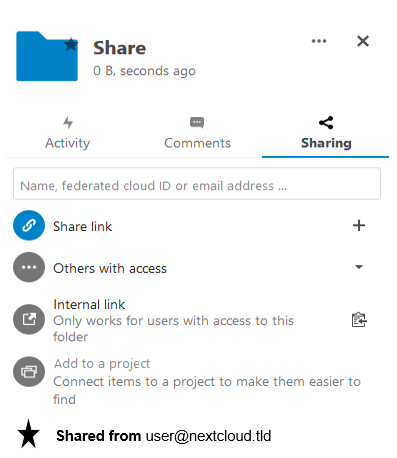
Task: Expand the Others with access list arrow
Action: pyautogui.click(x=359, y=267)
